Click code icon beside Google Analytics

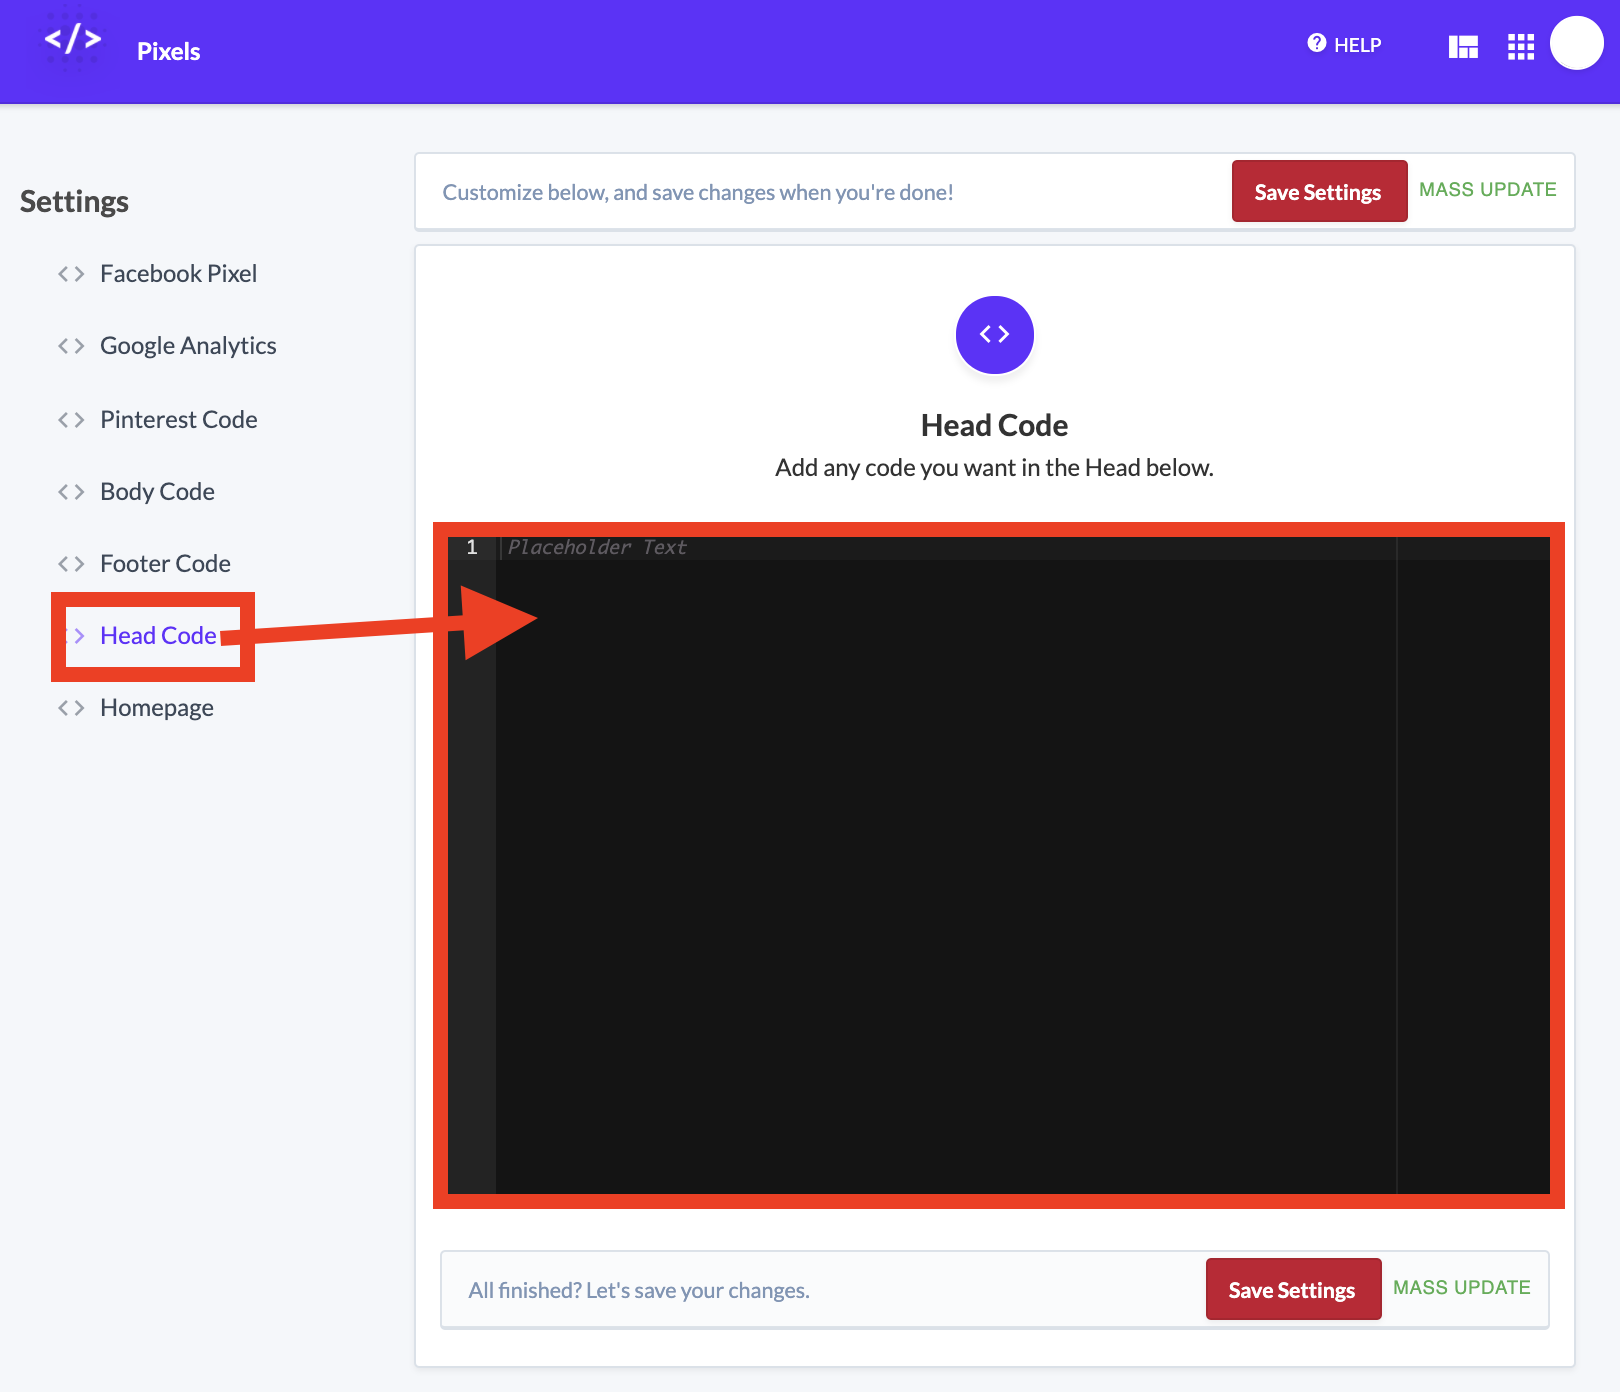click(x=71, y=346)
